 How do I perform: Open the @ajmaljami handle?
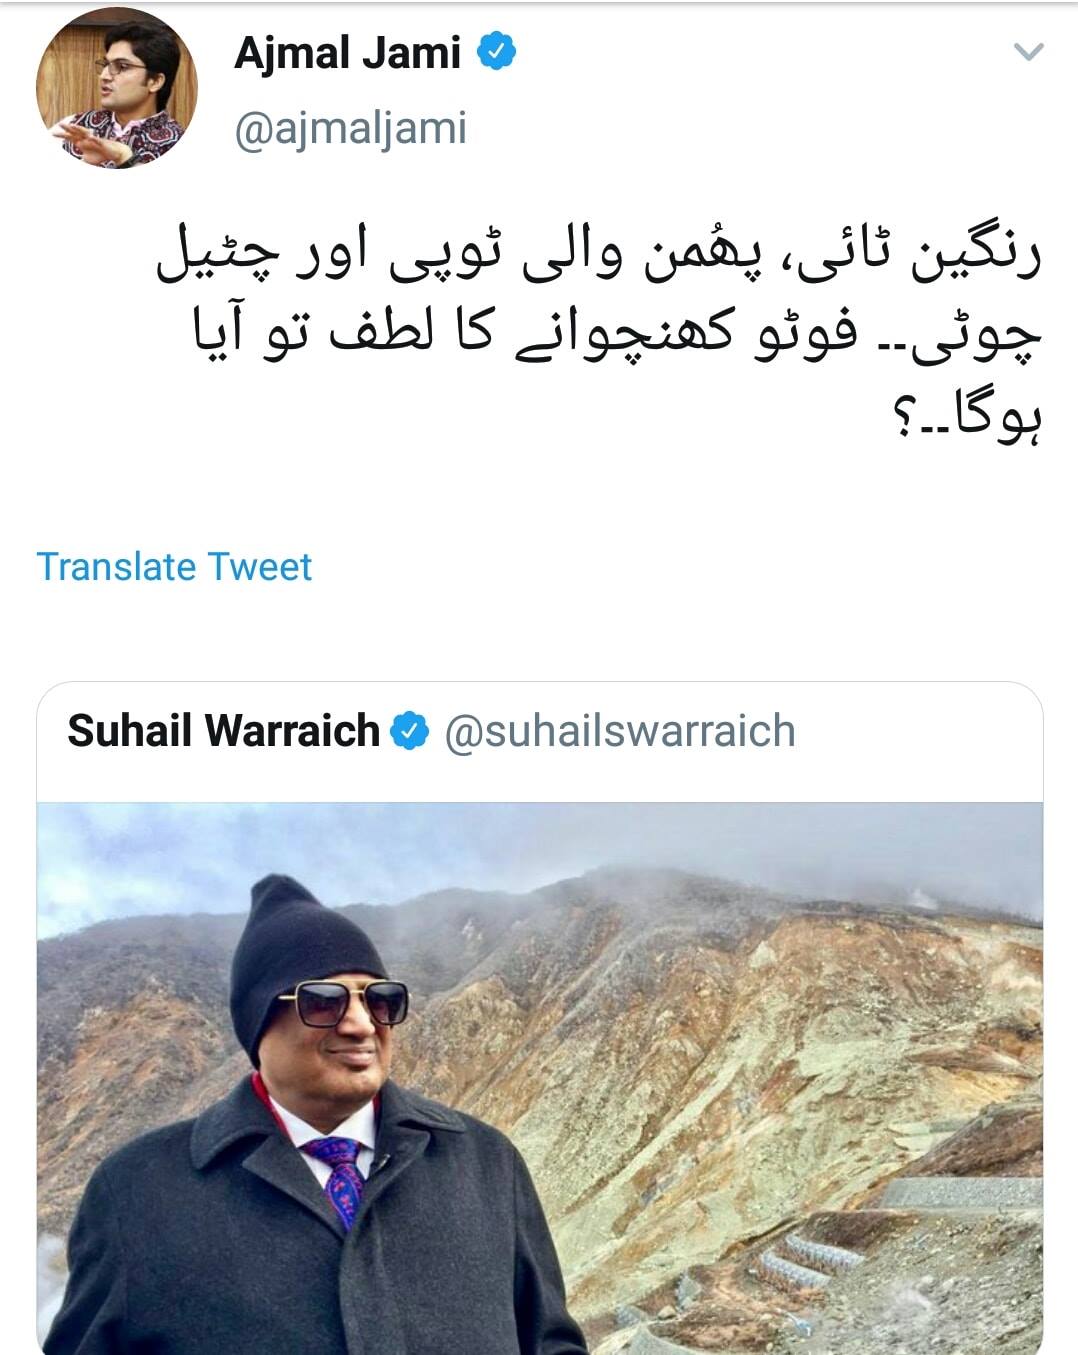[x=350, y=129]
